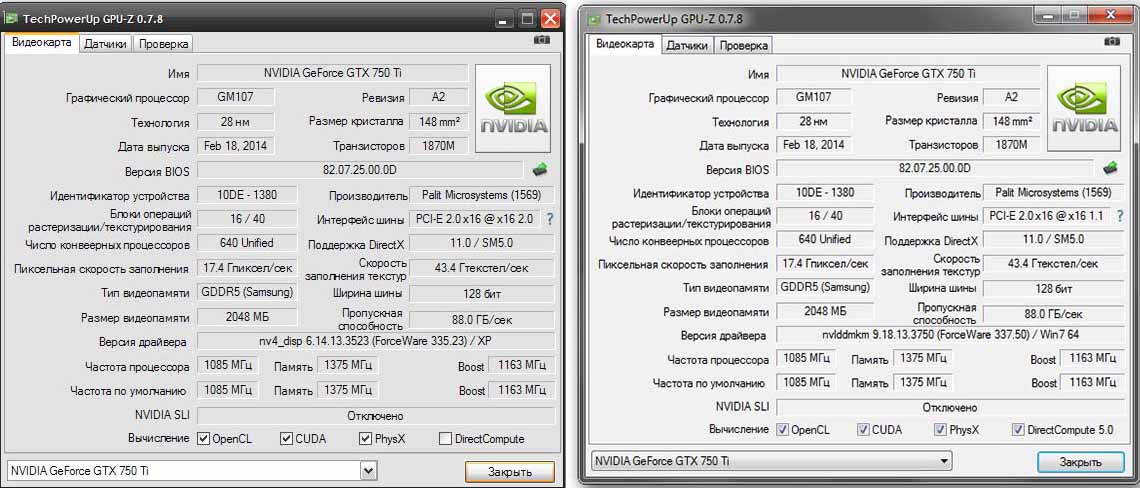Toggle PhysX checkbox in right window
This screenshot has height=488, width=1140.
(x=941, y=430)
